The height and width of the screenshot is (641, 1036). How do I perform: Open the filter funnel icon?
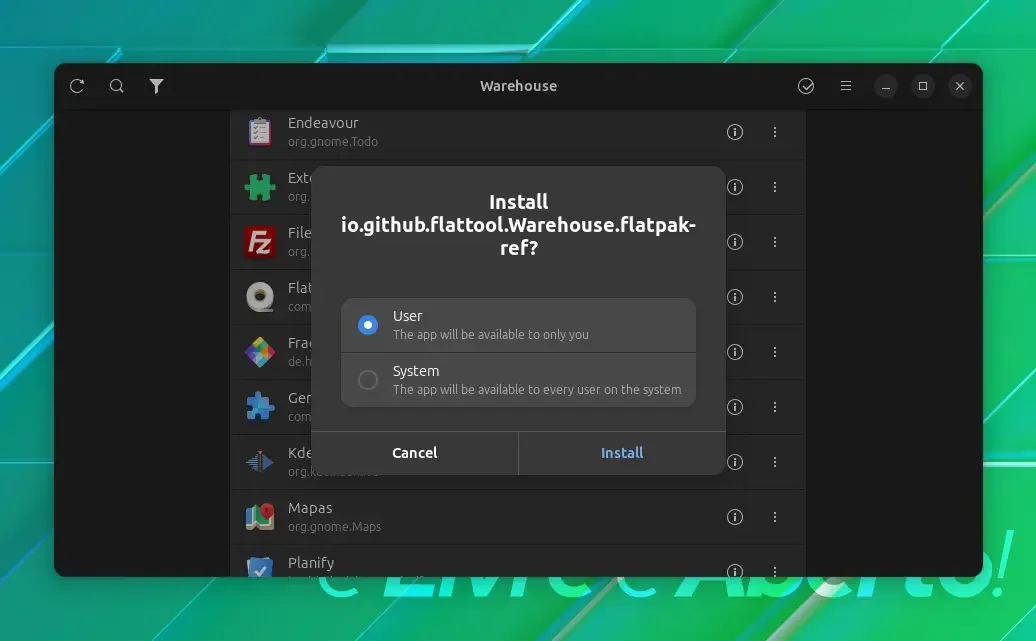[157, 86]
